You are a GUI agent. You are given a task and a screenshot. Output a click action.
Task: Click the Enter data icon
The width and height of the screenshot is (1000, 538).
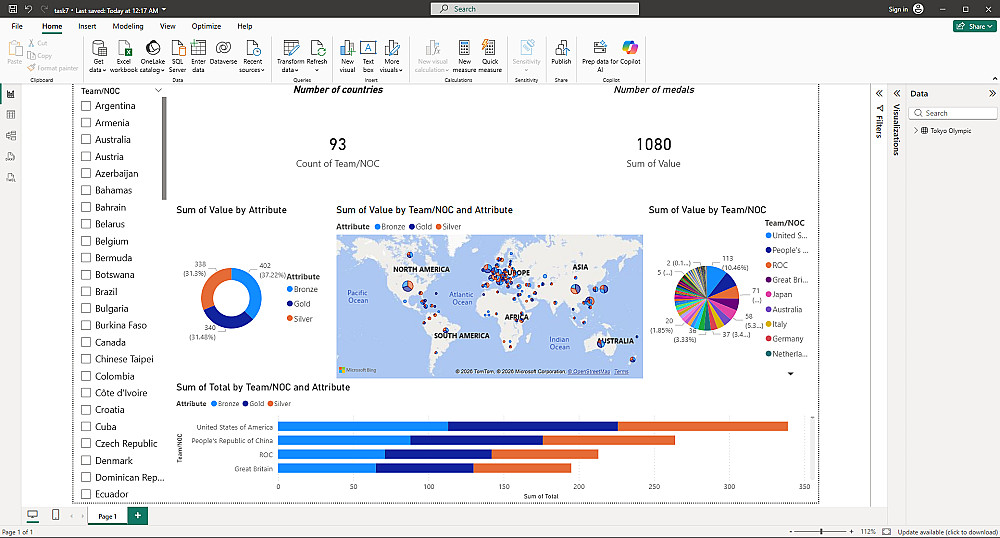click(x=198, y=48)
